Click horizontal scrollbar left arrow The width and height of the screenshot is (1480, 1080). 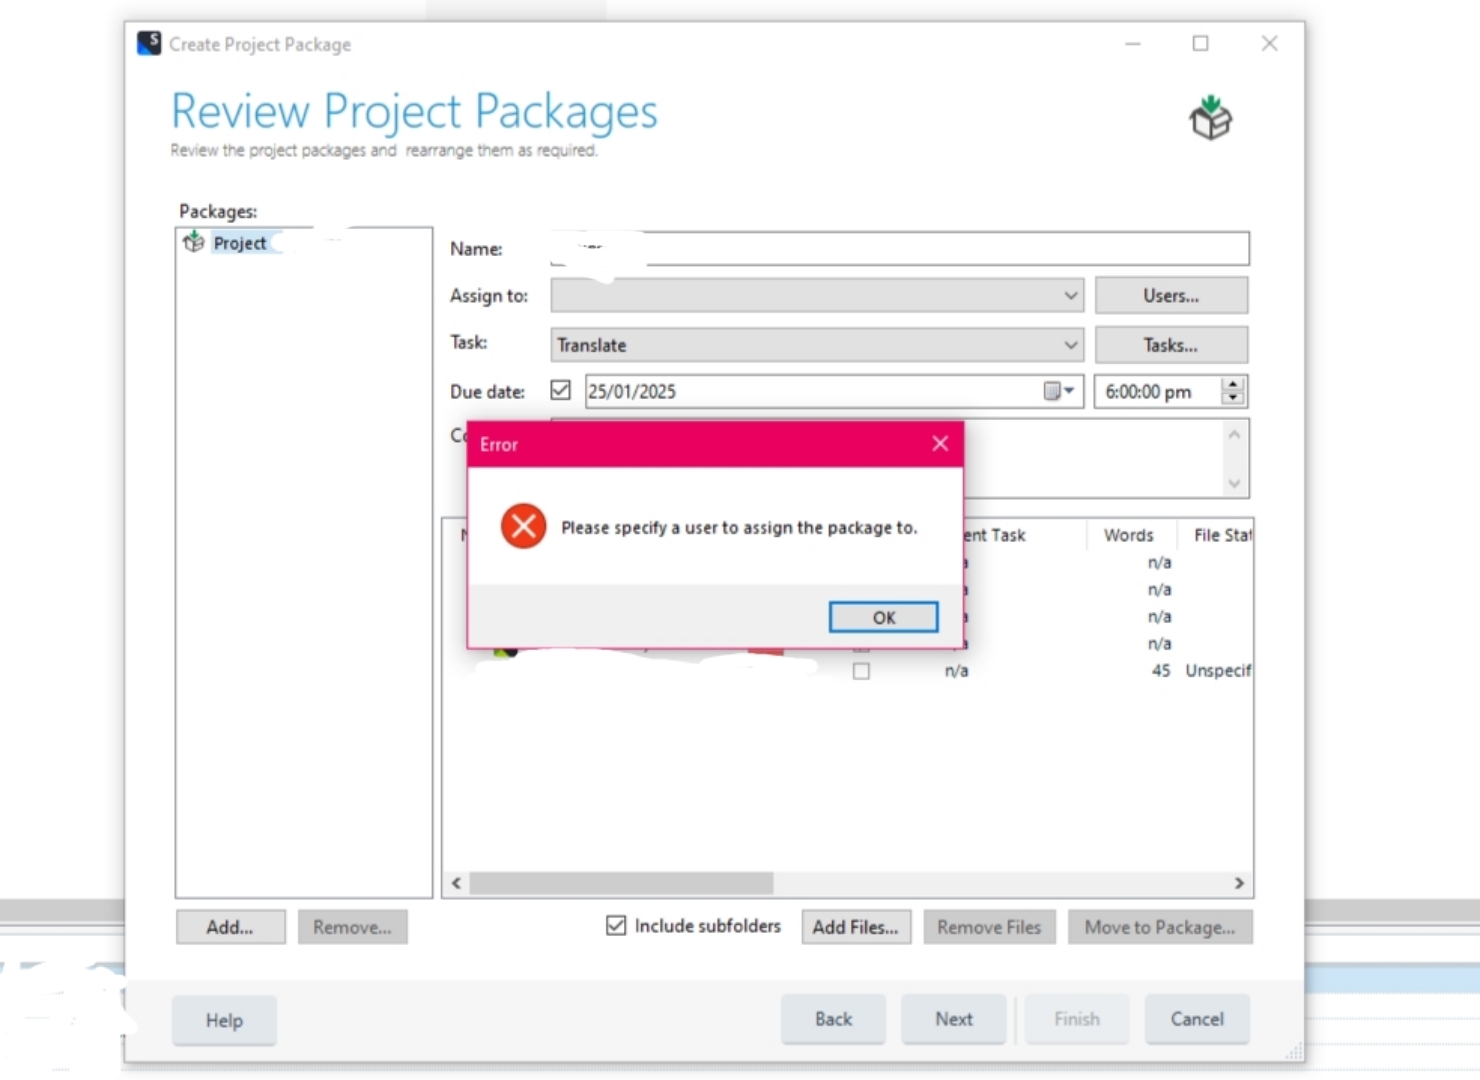[456, 883]
